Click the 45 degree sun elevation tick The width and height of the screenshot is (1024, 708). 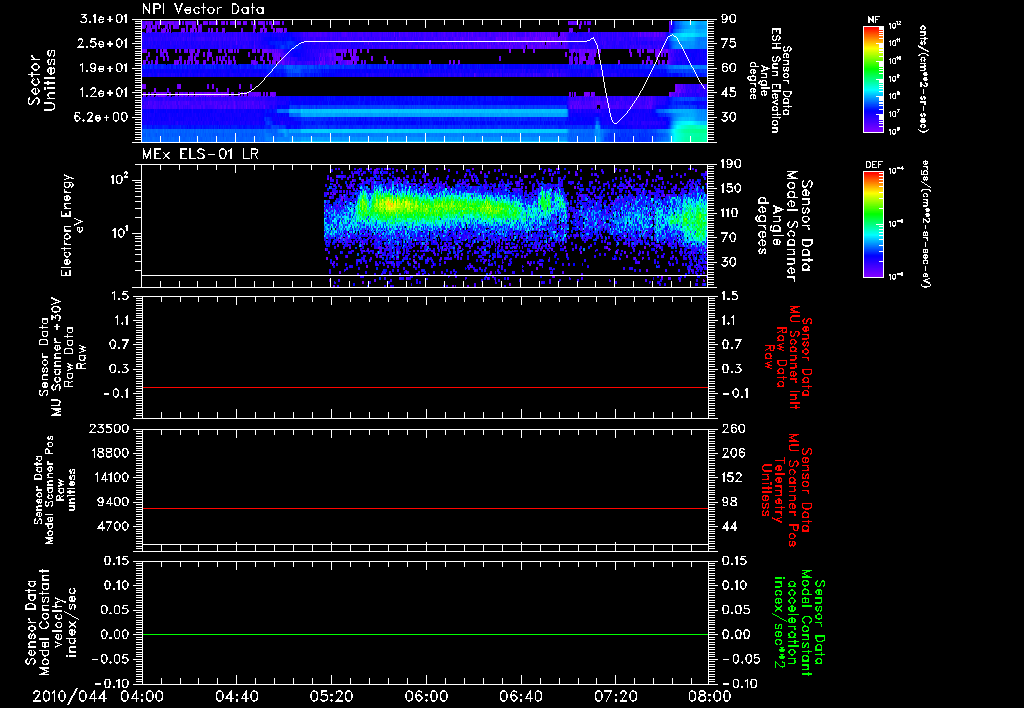[x=728, y=93]
